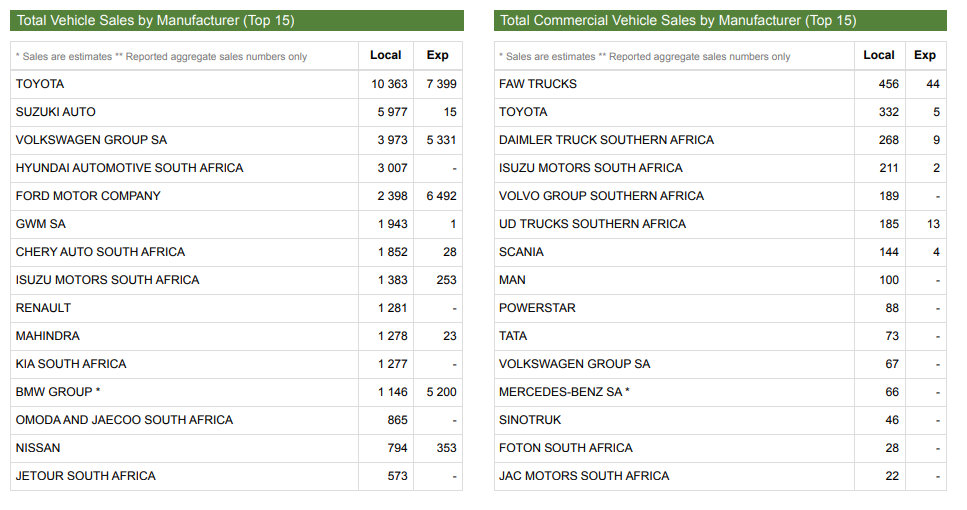This screenshot has height=510, width=967.
Task: Click the sales estimates footnote in commercial table
Action: coord(644,57)
